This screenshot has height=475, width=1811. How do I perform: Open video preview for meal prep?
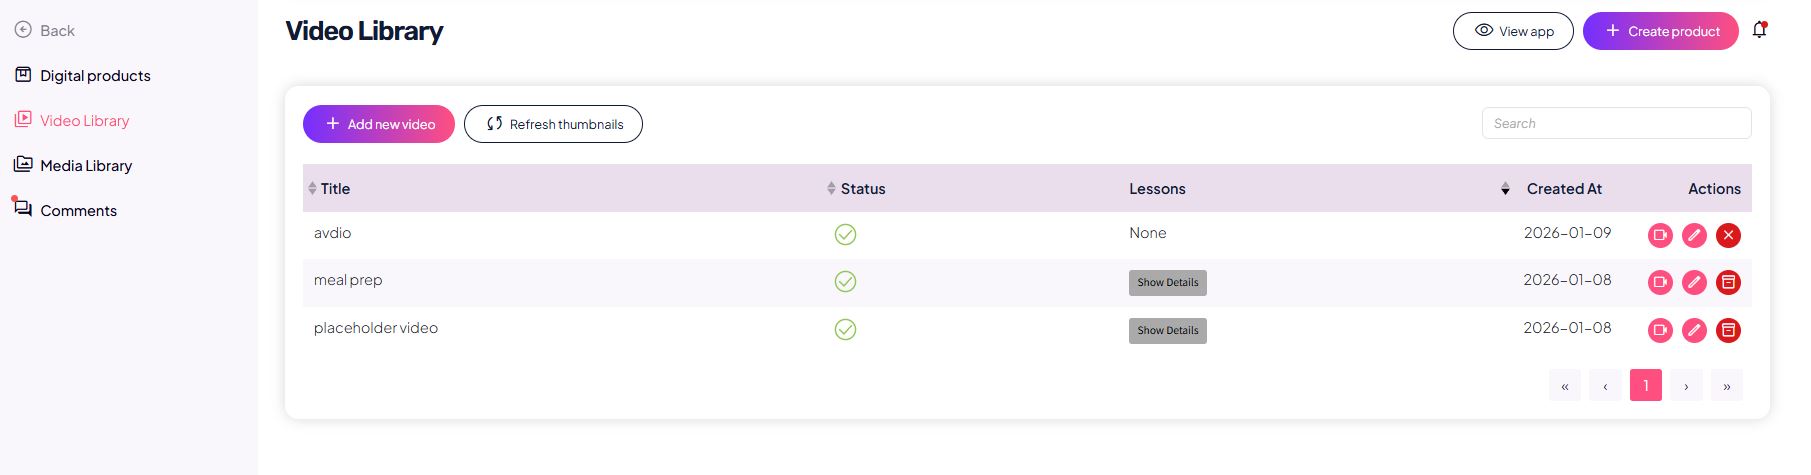(1660, 282)
